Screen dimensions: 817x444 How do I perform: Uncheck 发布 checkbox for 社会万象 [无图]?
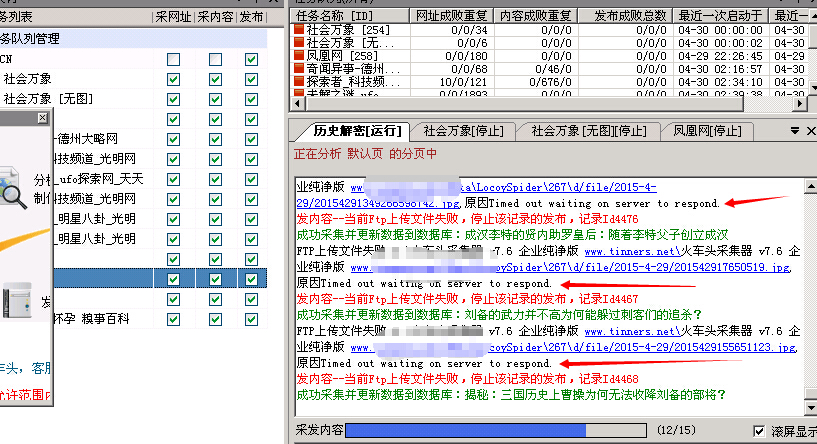[250, 99]
